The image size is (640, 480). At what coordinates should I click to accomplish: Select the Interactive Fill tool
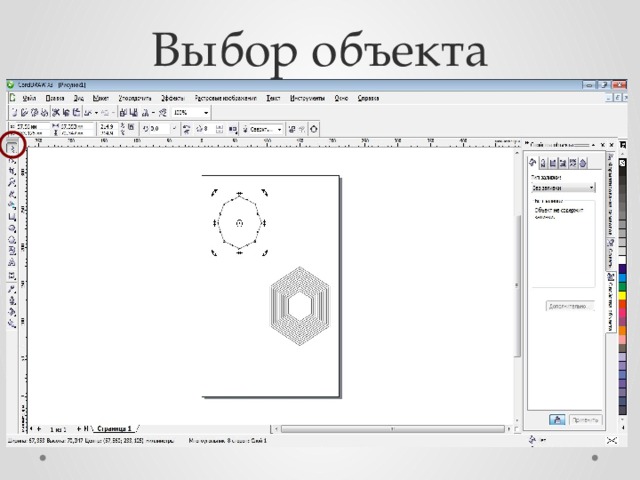click(12, 324)
